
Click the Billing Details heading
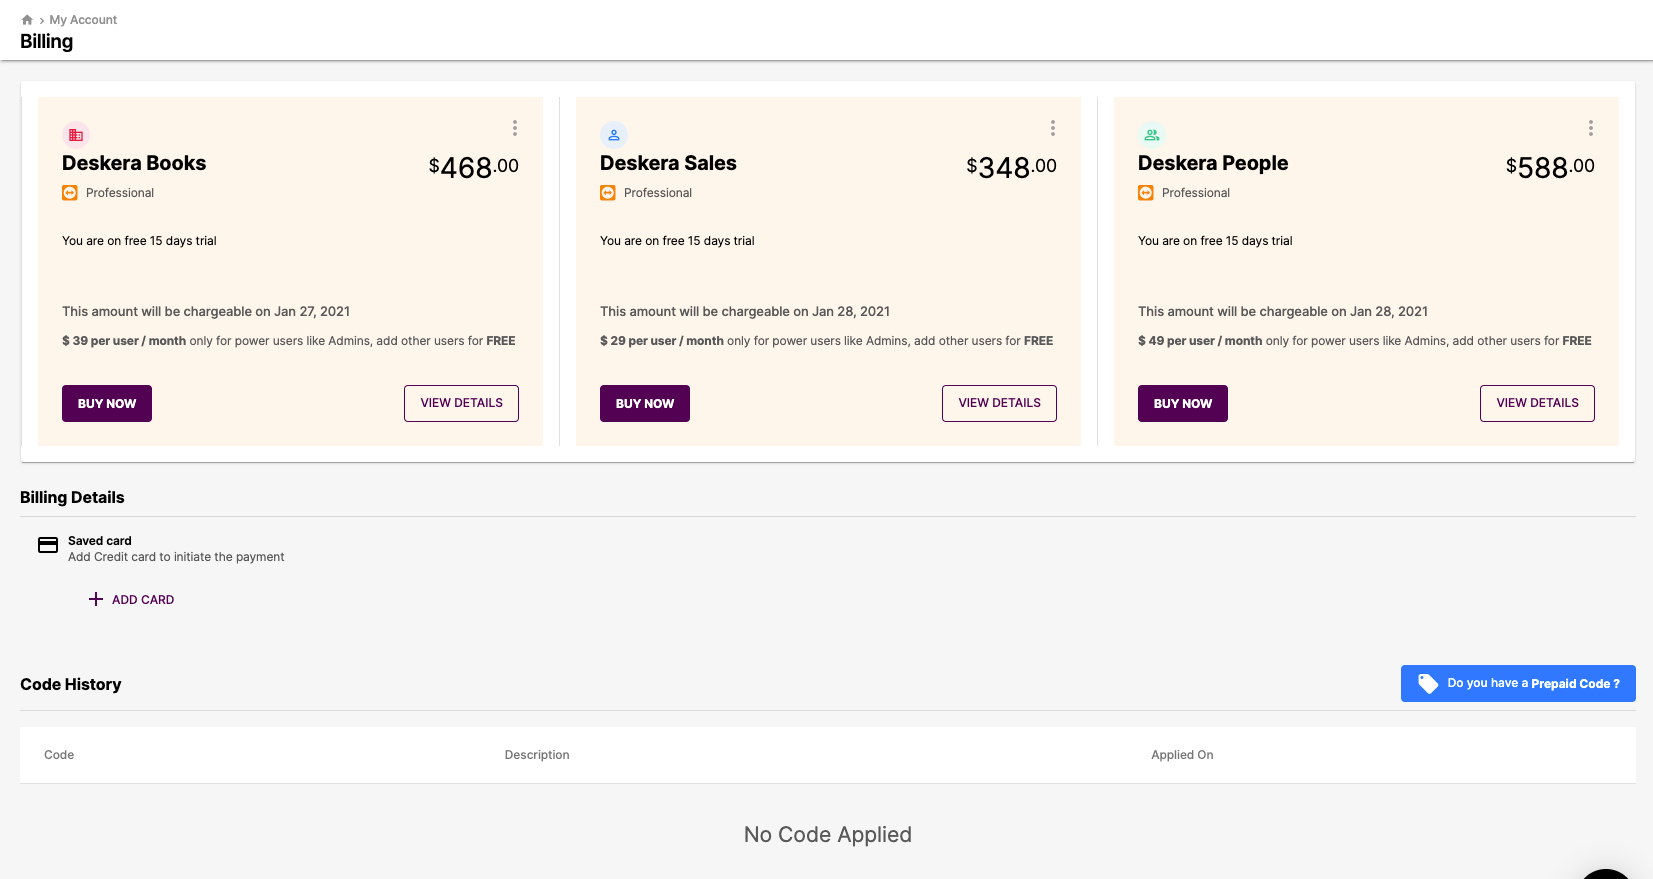tap(72, 497)
